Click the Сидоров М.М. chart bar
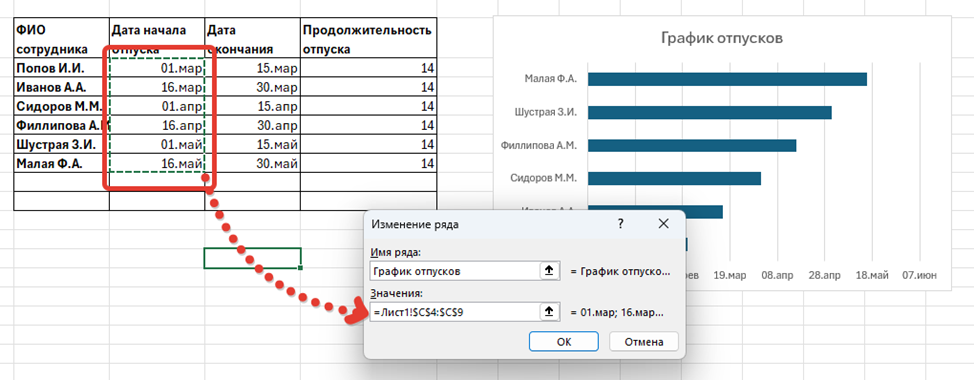974x380 pixels. 675,178
